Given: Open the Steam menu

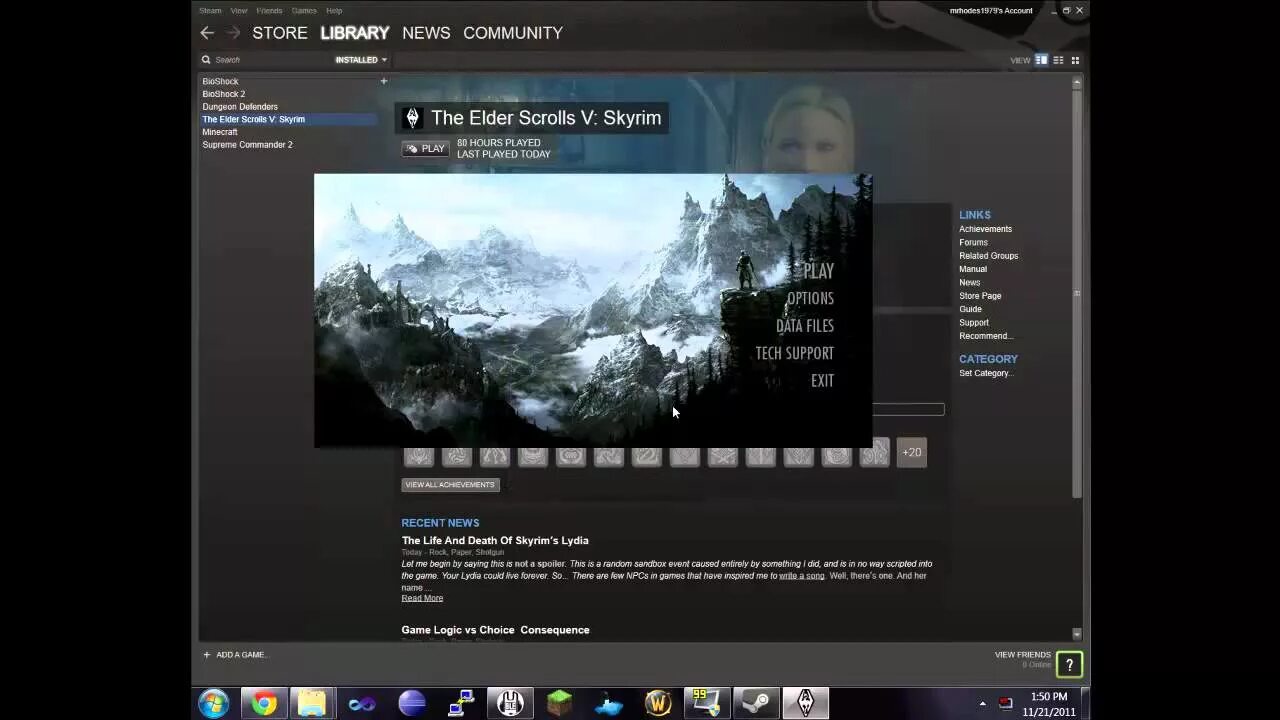Looking at the screenshot, I should (210, 10).
